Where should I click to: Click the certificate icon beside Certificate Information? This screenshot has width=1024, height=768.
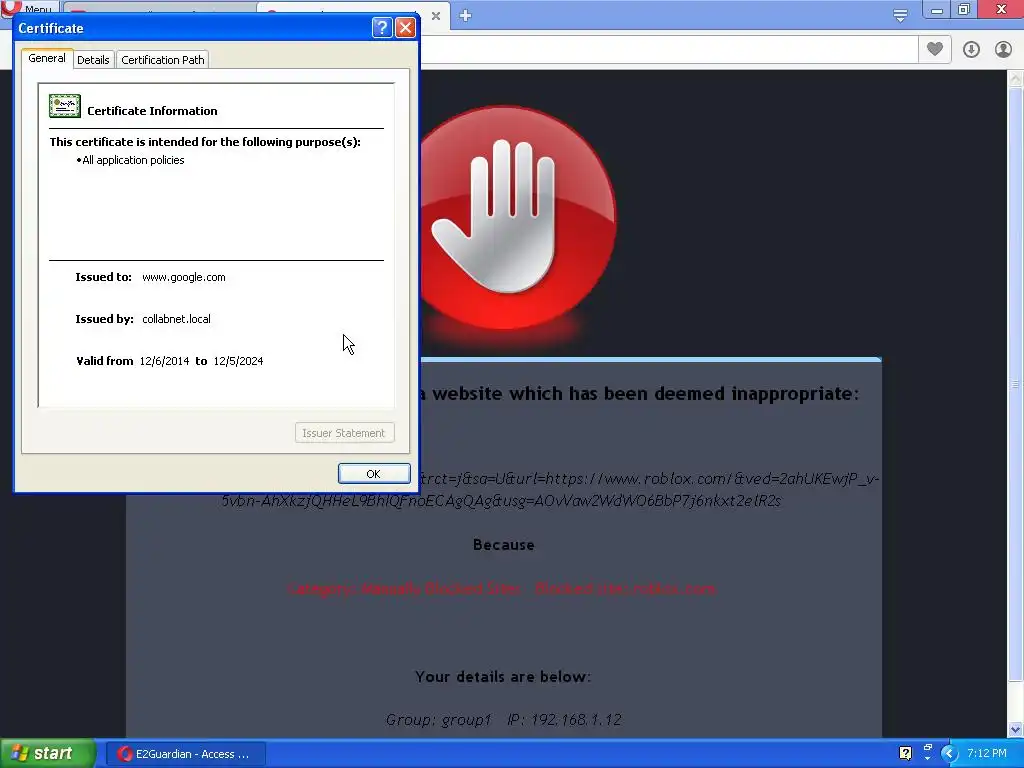(65, 106)
